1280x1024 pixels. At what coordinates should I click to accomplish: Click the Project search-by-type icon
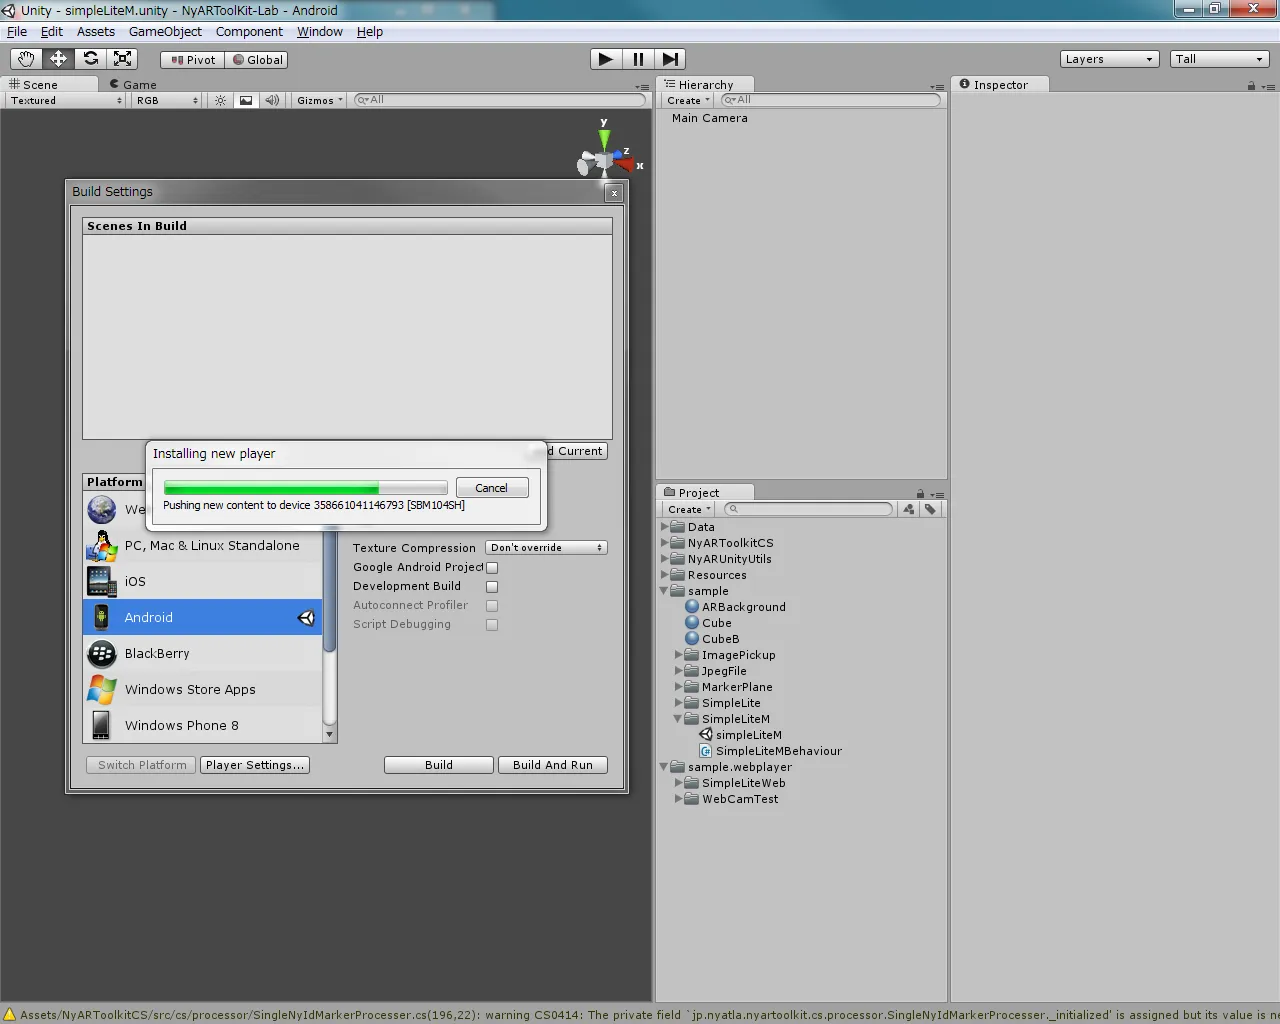coord(908,509)
